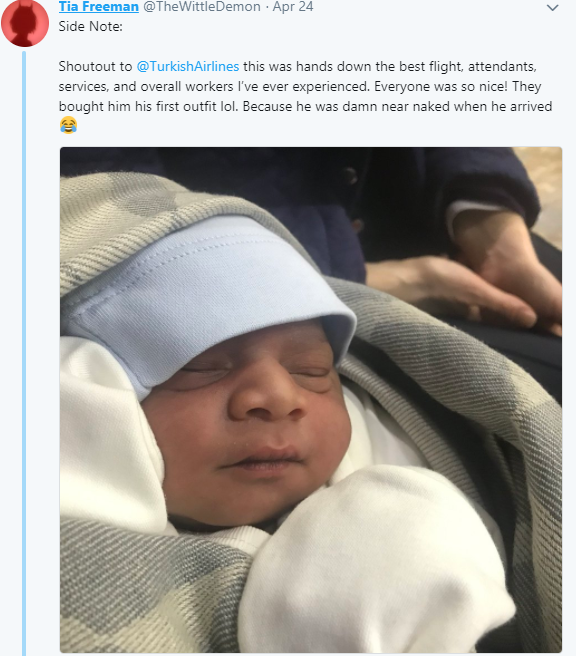576x656 pixels.
Task: Click the "Shoutout to" text
Action: [x=95, y=67]
